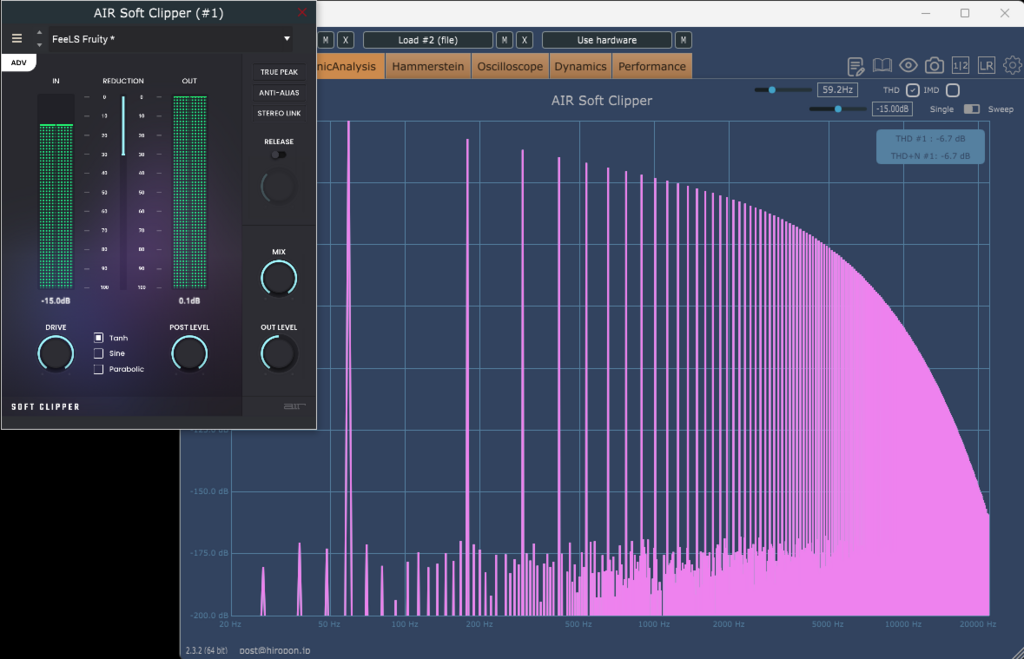The image size is (1024, 659).
Task: Select the Parabolic clipping mode checkbox
Action: tap(99, 369)
